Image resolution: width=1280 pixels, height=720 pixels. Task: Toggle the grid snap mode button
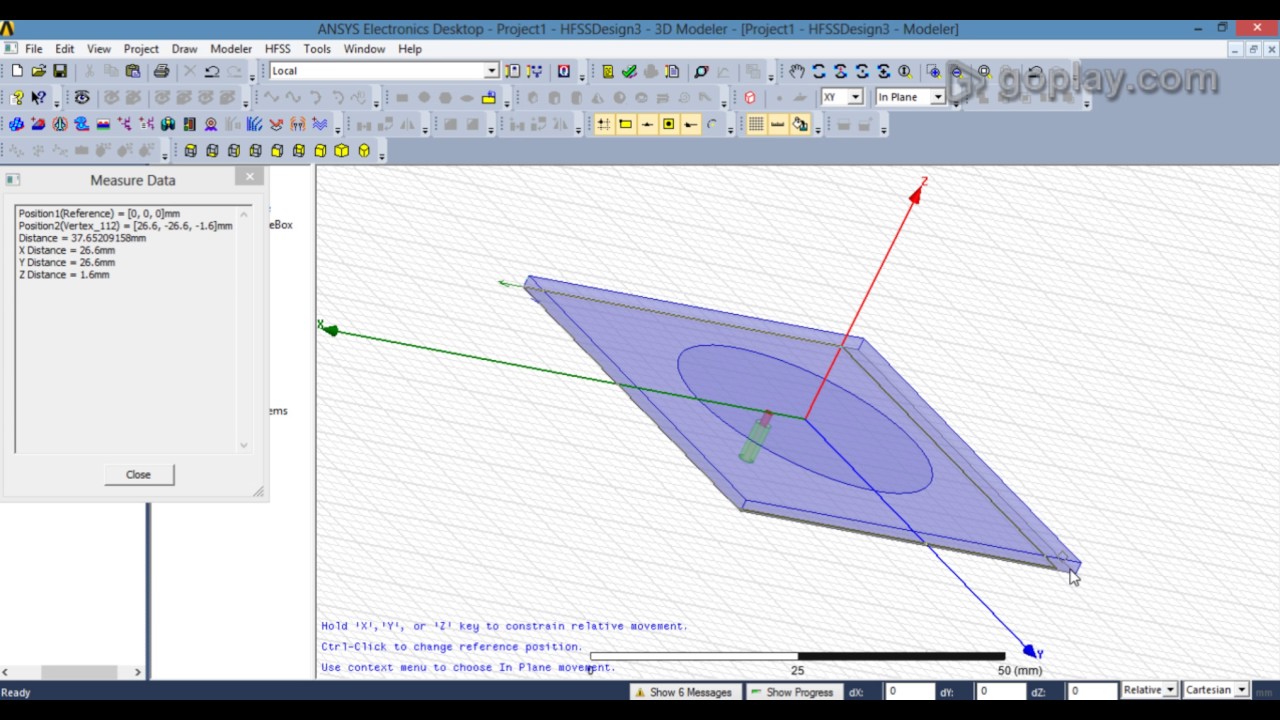pos(604,124)
